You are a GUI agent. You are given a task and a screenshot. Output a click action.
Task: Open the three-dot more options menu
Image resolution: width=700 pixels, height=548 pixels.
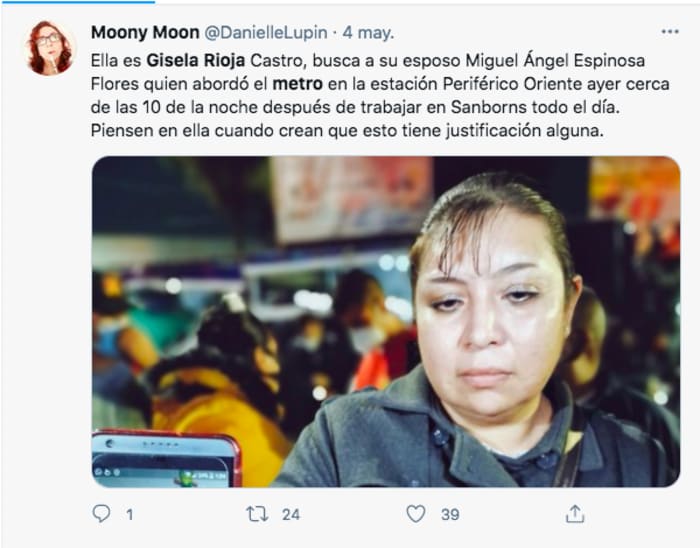pyautogui.click(x=670, y=32)
